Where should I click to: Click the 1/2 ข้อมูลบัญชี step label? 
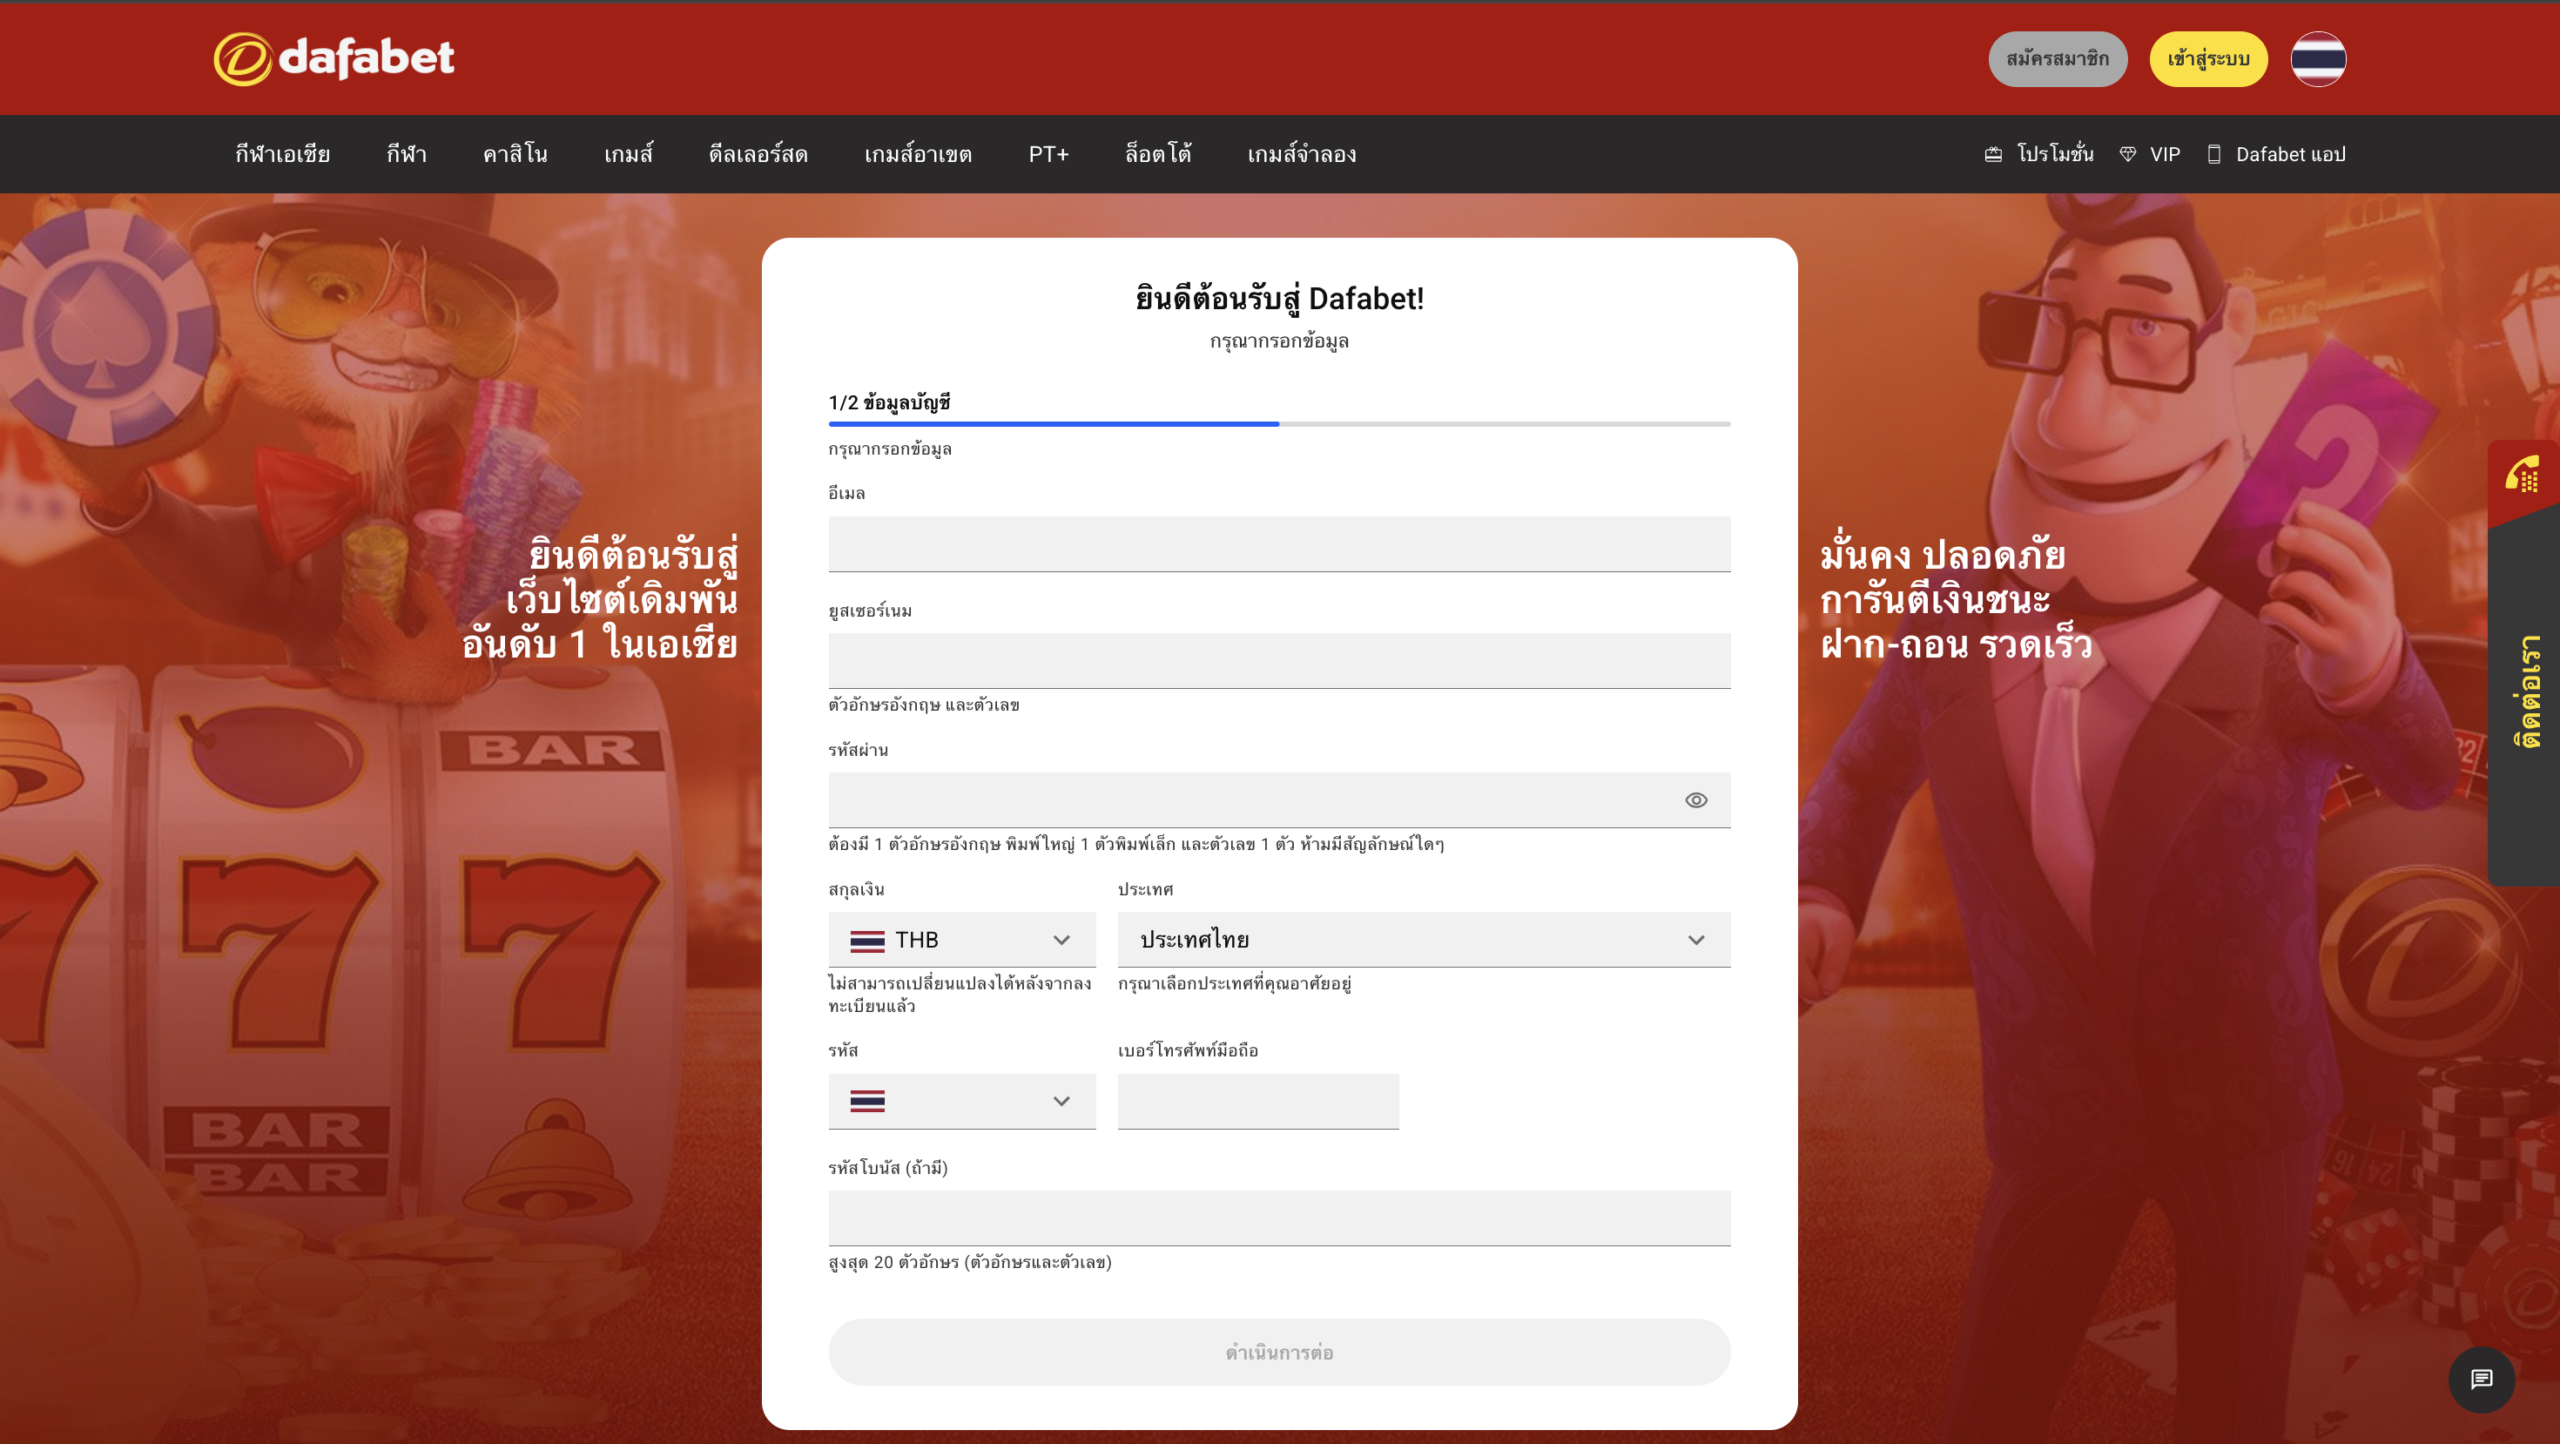click(889, 402)
